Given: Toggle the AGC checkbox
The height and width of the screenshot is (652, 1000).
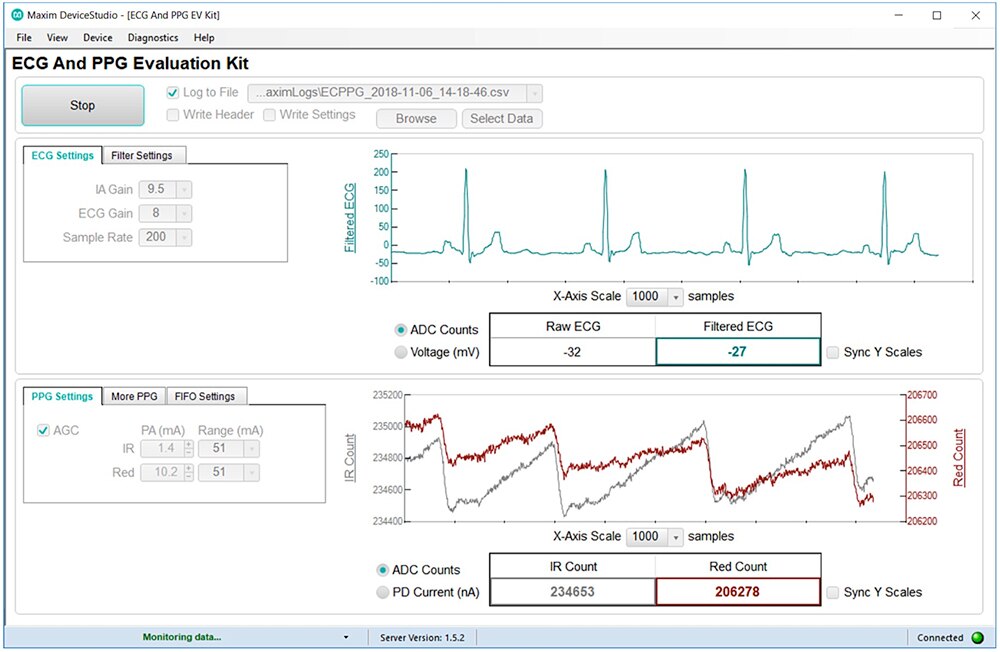Looking at the screenshot, I should point(43,431).
